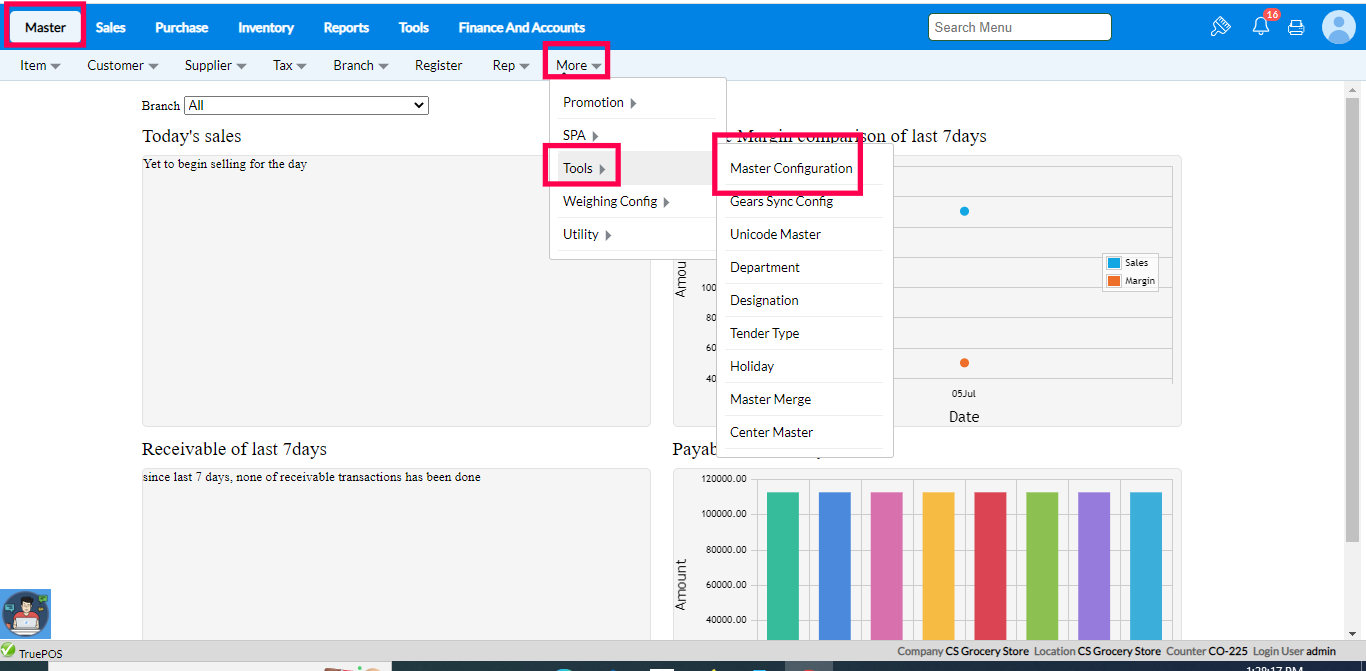Click the printer icon in header

(1296, 27)
